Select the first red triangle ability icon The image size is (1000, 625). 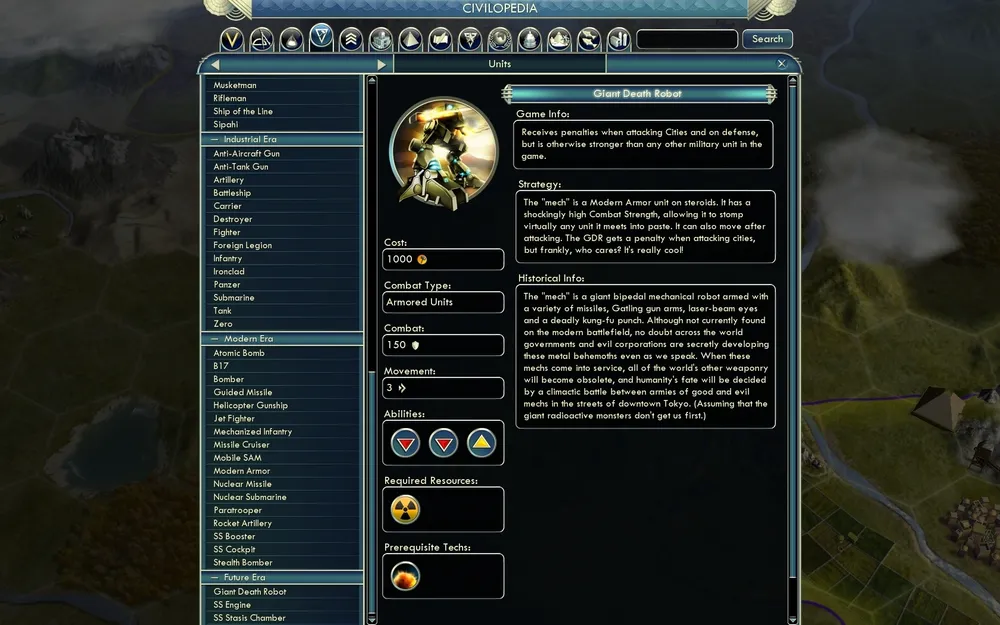405,443
